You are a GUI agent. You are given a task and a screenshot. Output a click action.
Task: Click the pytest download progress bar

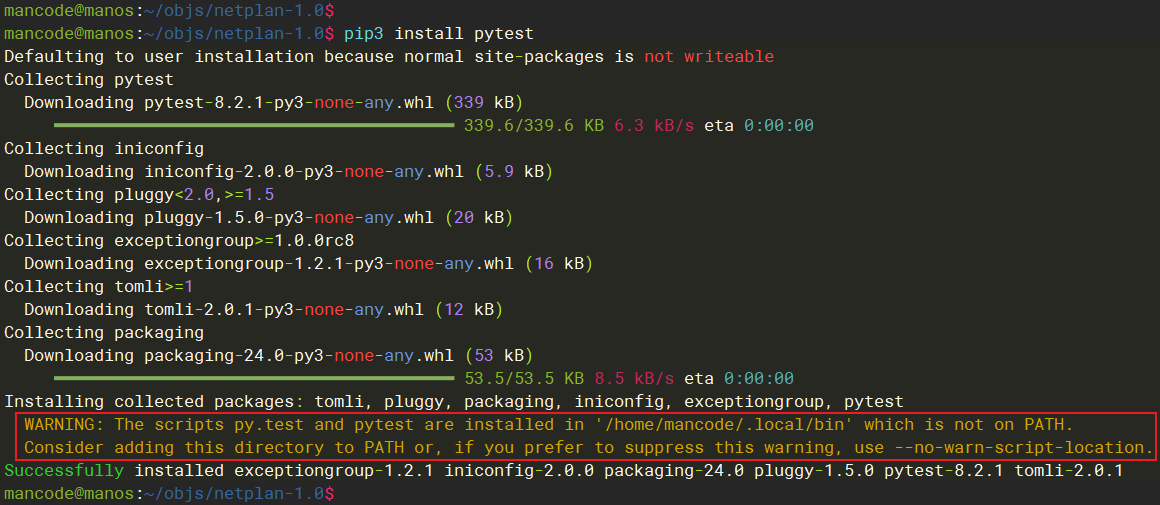pos(254,126)
